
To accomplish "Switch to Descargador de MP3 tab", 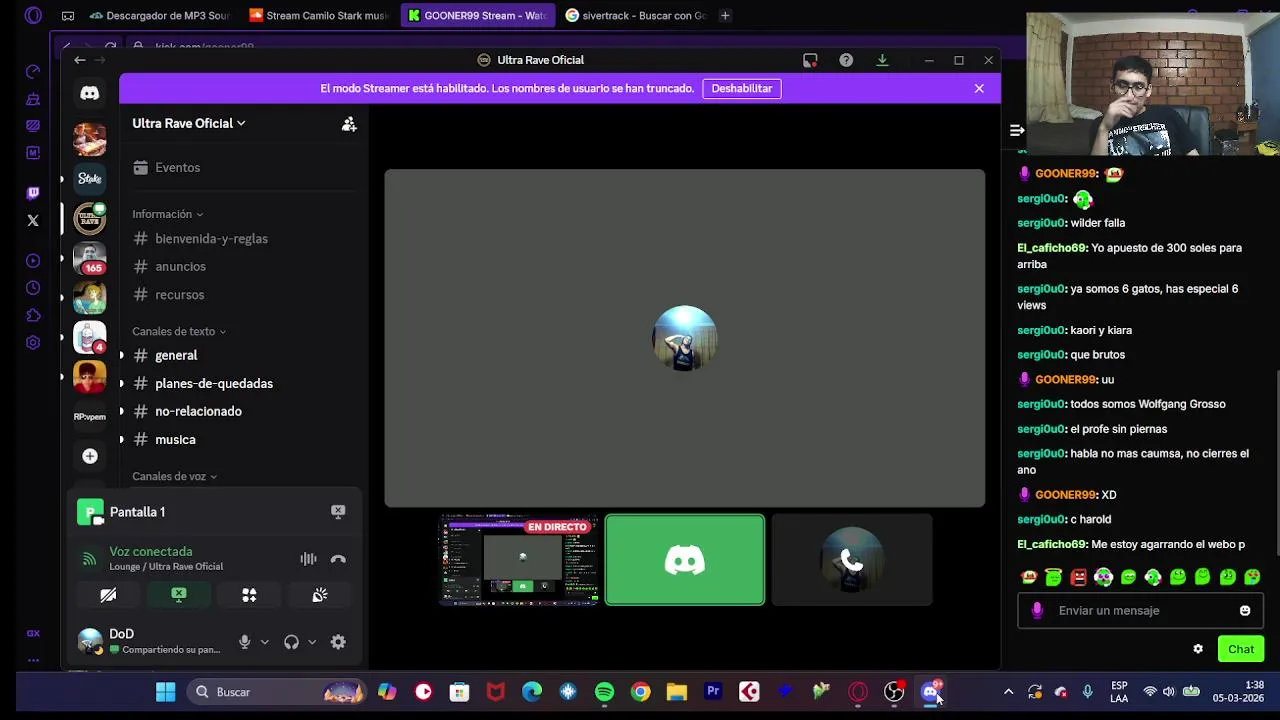I will 160,15.
